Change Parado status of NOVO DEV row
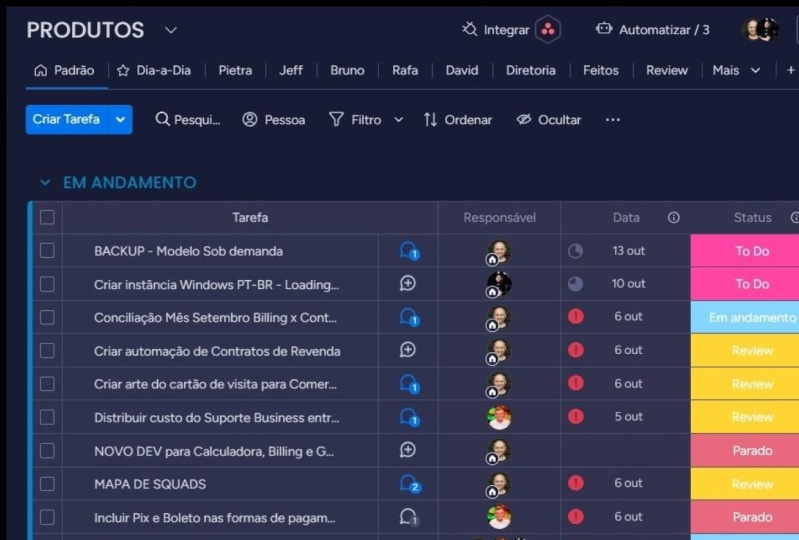 pyautogui.click(x=744, y=451)
